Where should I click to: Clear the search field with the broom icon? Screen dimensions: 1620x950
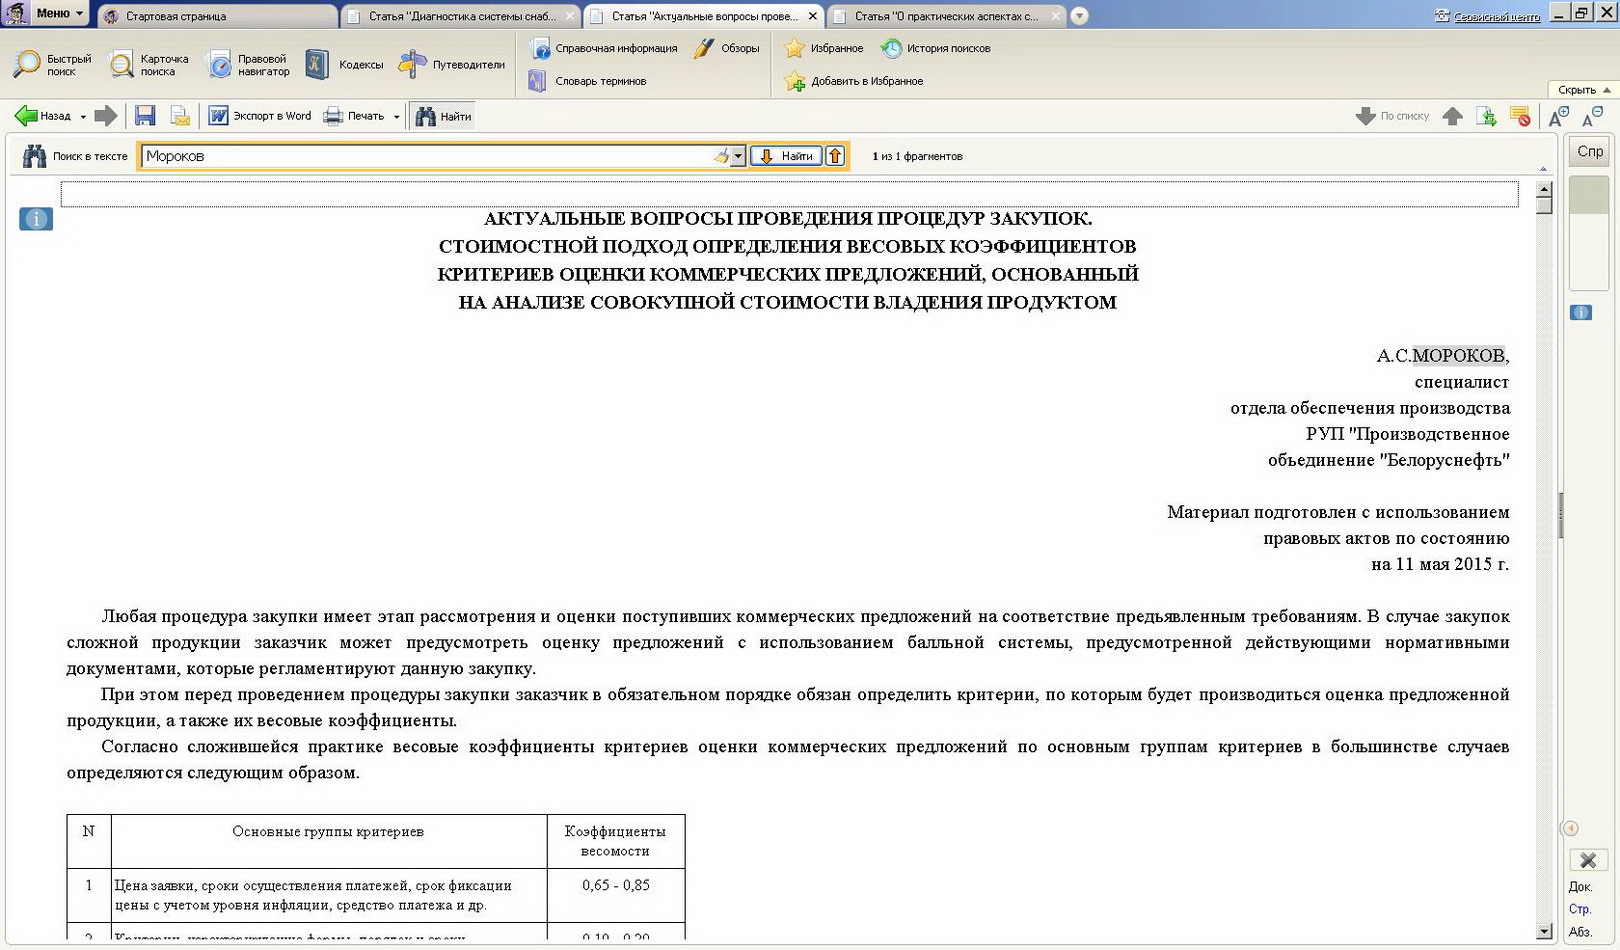[720, 156]
